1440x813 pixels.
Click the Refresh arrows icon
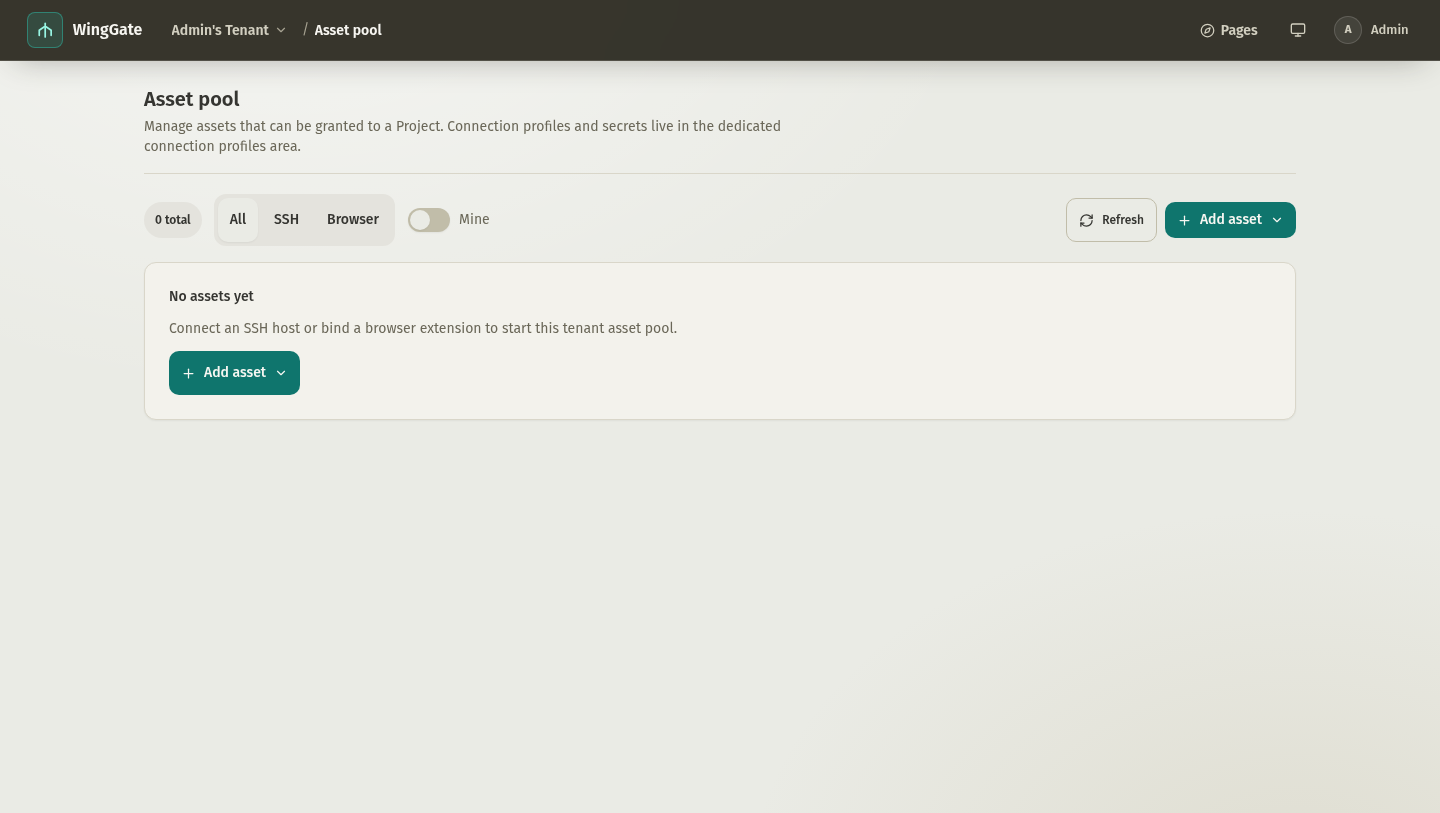point(1086,220)
